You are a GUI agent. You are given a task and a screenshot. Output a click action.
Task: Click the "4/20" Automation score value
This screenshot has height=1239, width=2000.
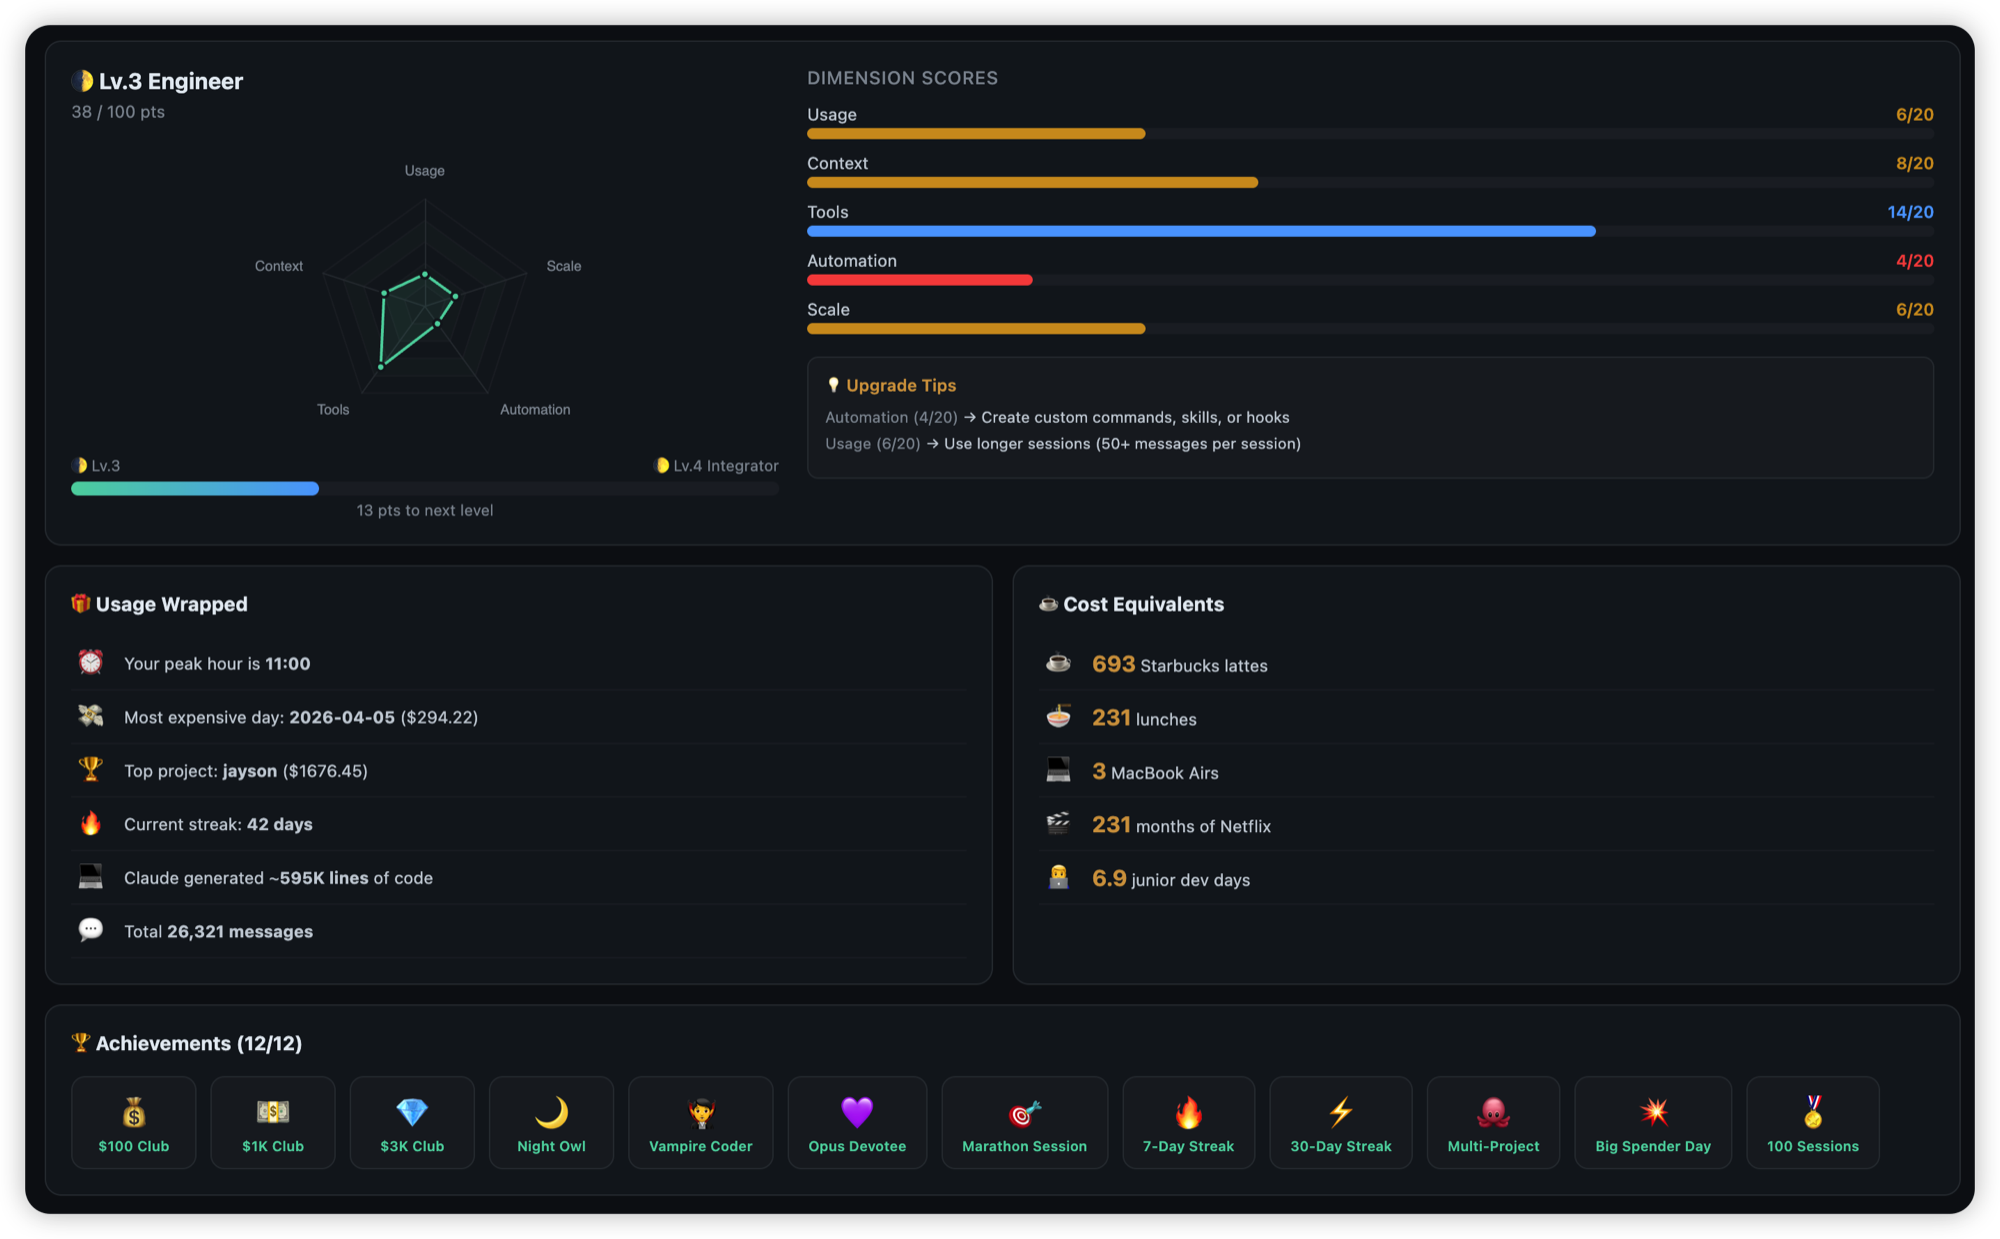coord(1915,261)
